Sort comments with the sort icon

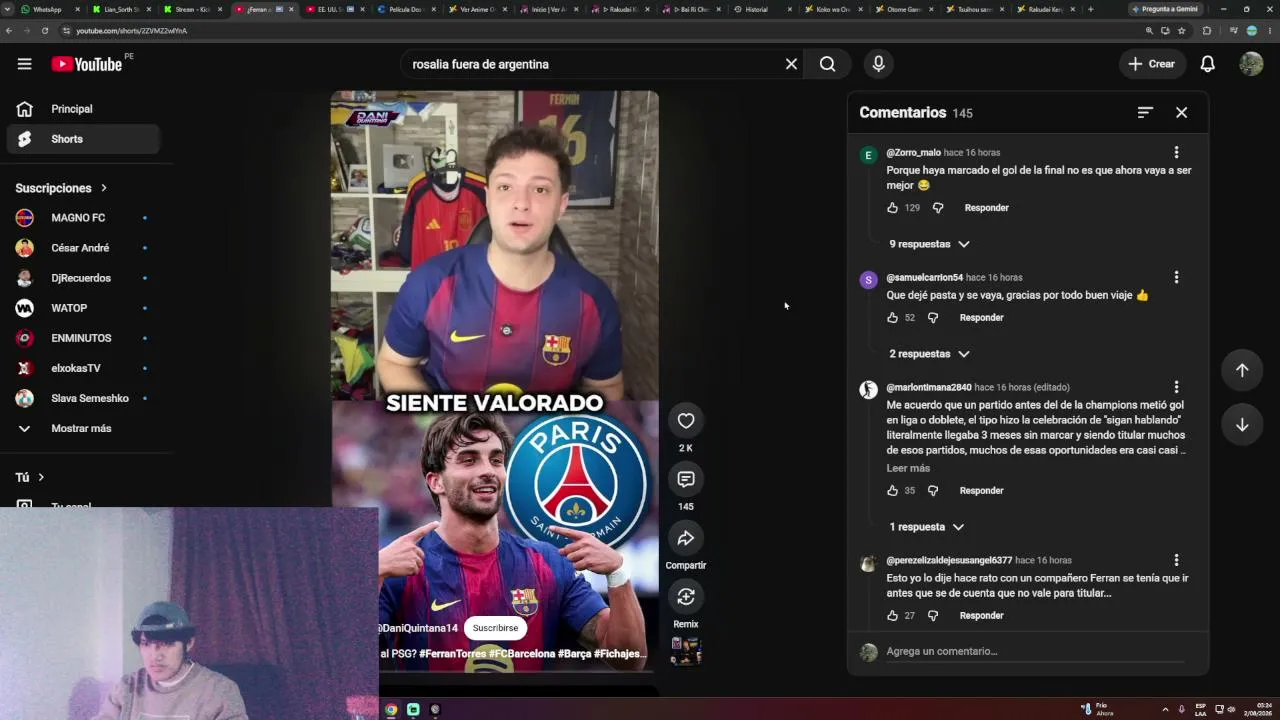click(x=1145, y=113)
